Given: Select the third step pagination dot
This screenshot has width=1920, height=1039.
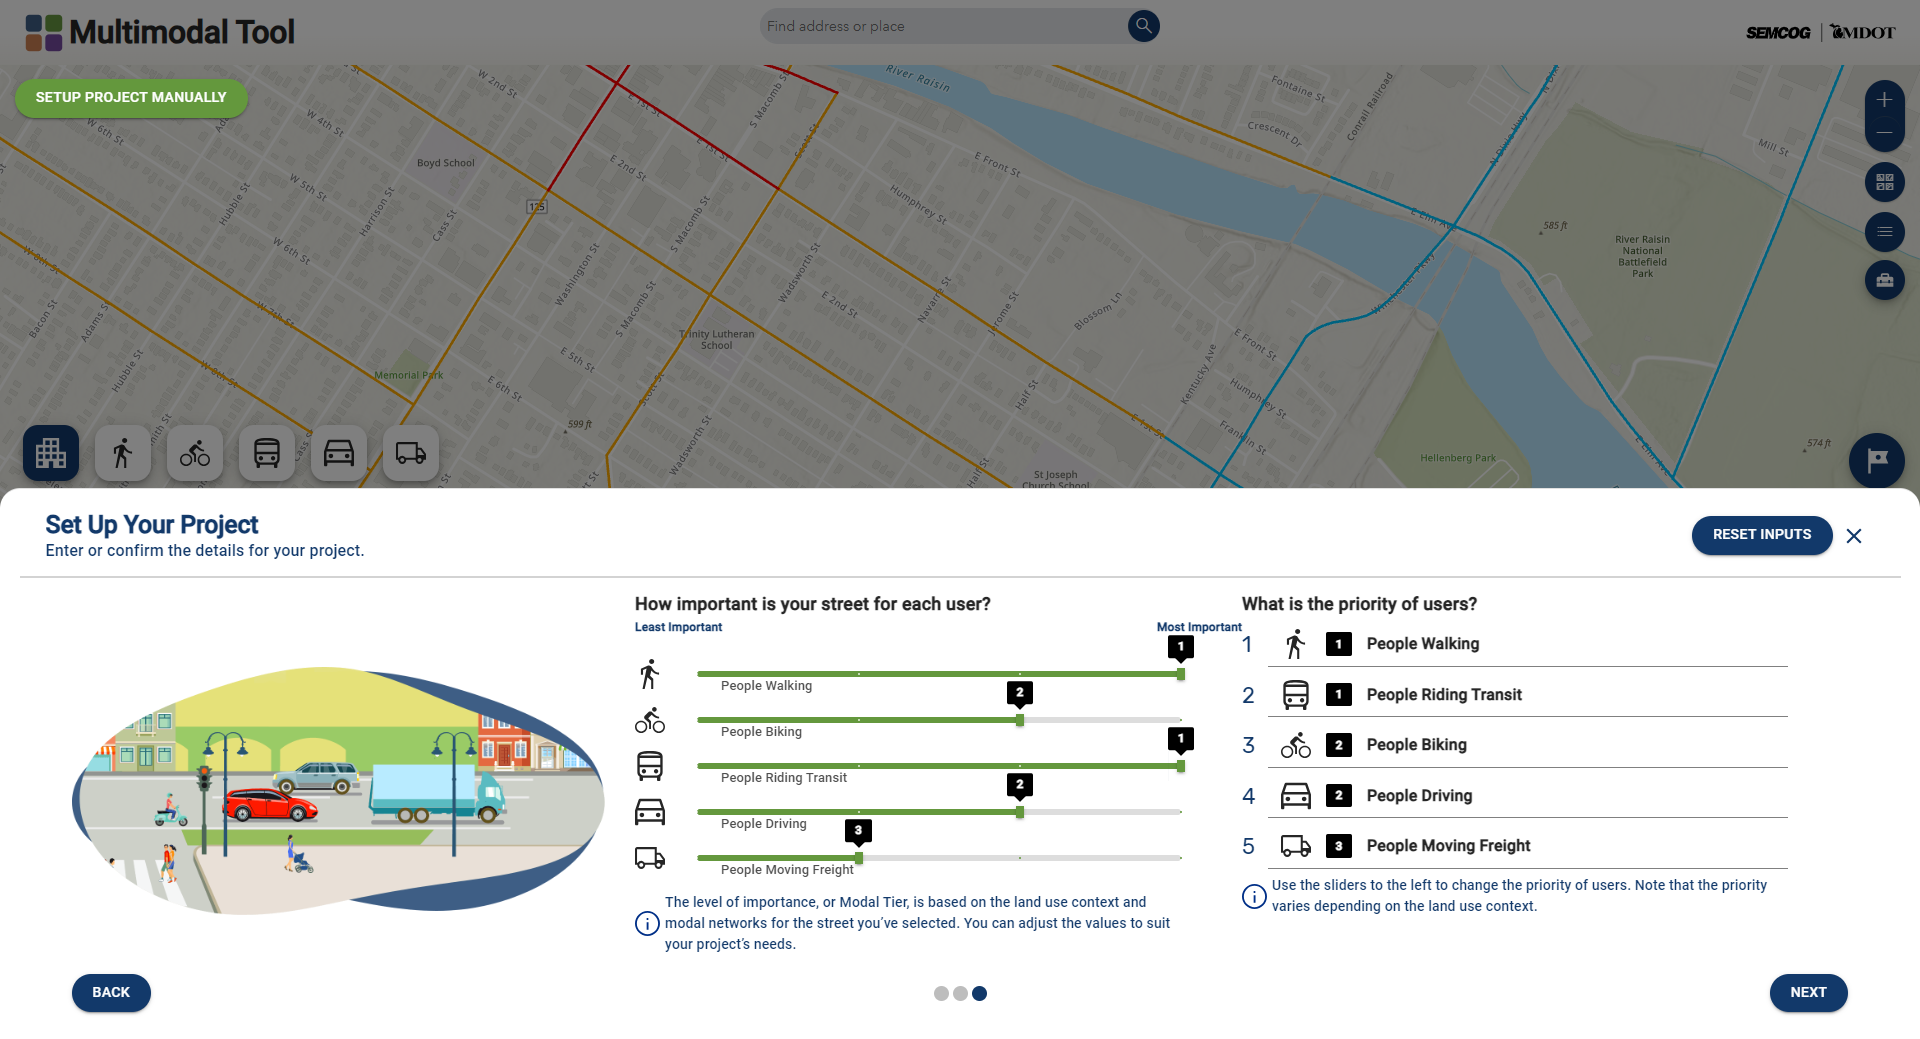Looking at the screenshot, I should click(x=980, y=994).
